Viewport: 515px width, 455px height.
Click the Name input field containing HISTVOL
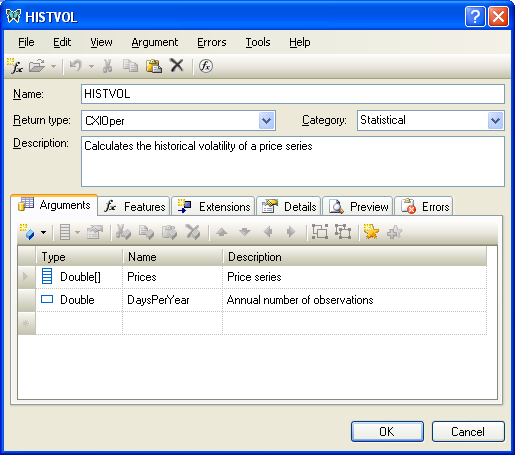coord(293,94)
